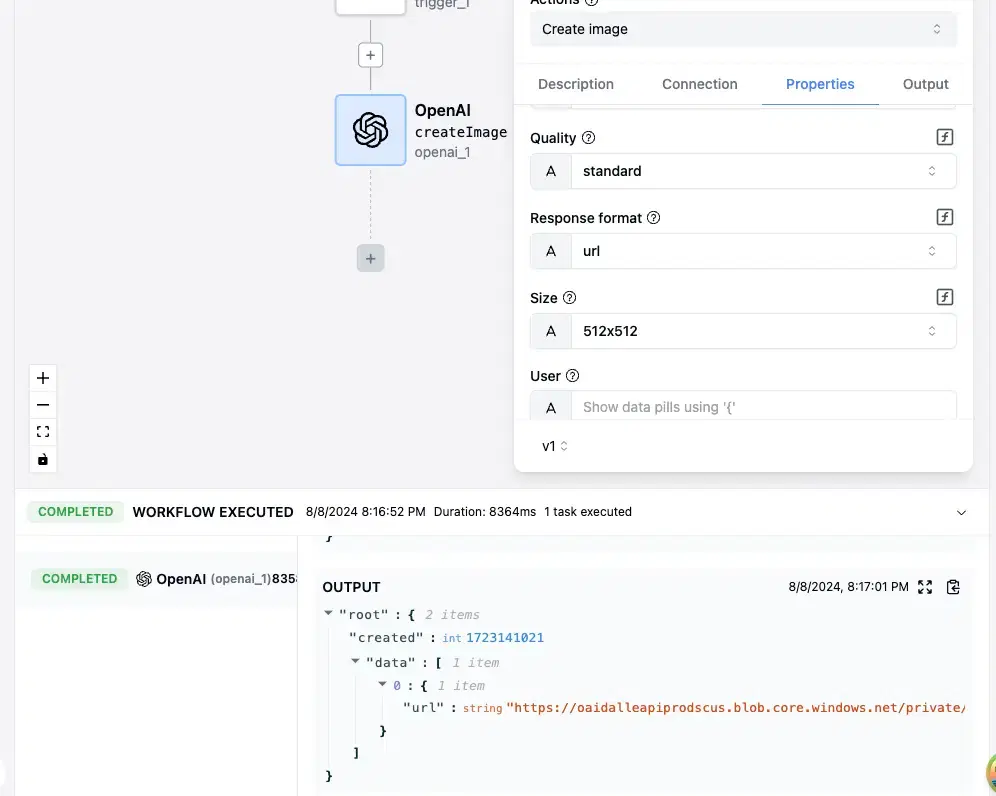The width and height of the screenshot is (996, 796).
Task: Click the formula icon next to Quality
Action: (944, 136)
